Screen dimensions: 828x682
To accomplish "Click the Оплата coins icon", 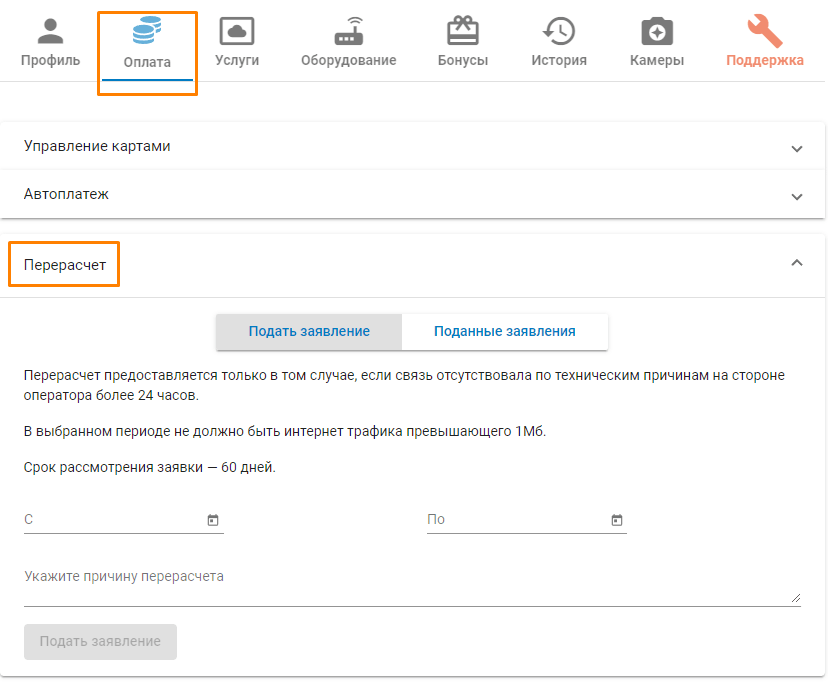I will [147, 30].
